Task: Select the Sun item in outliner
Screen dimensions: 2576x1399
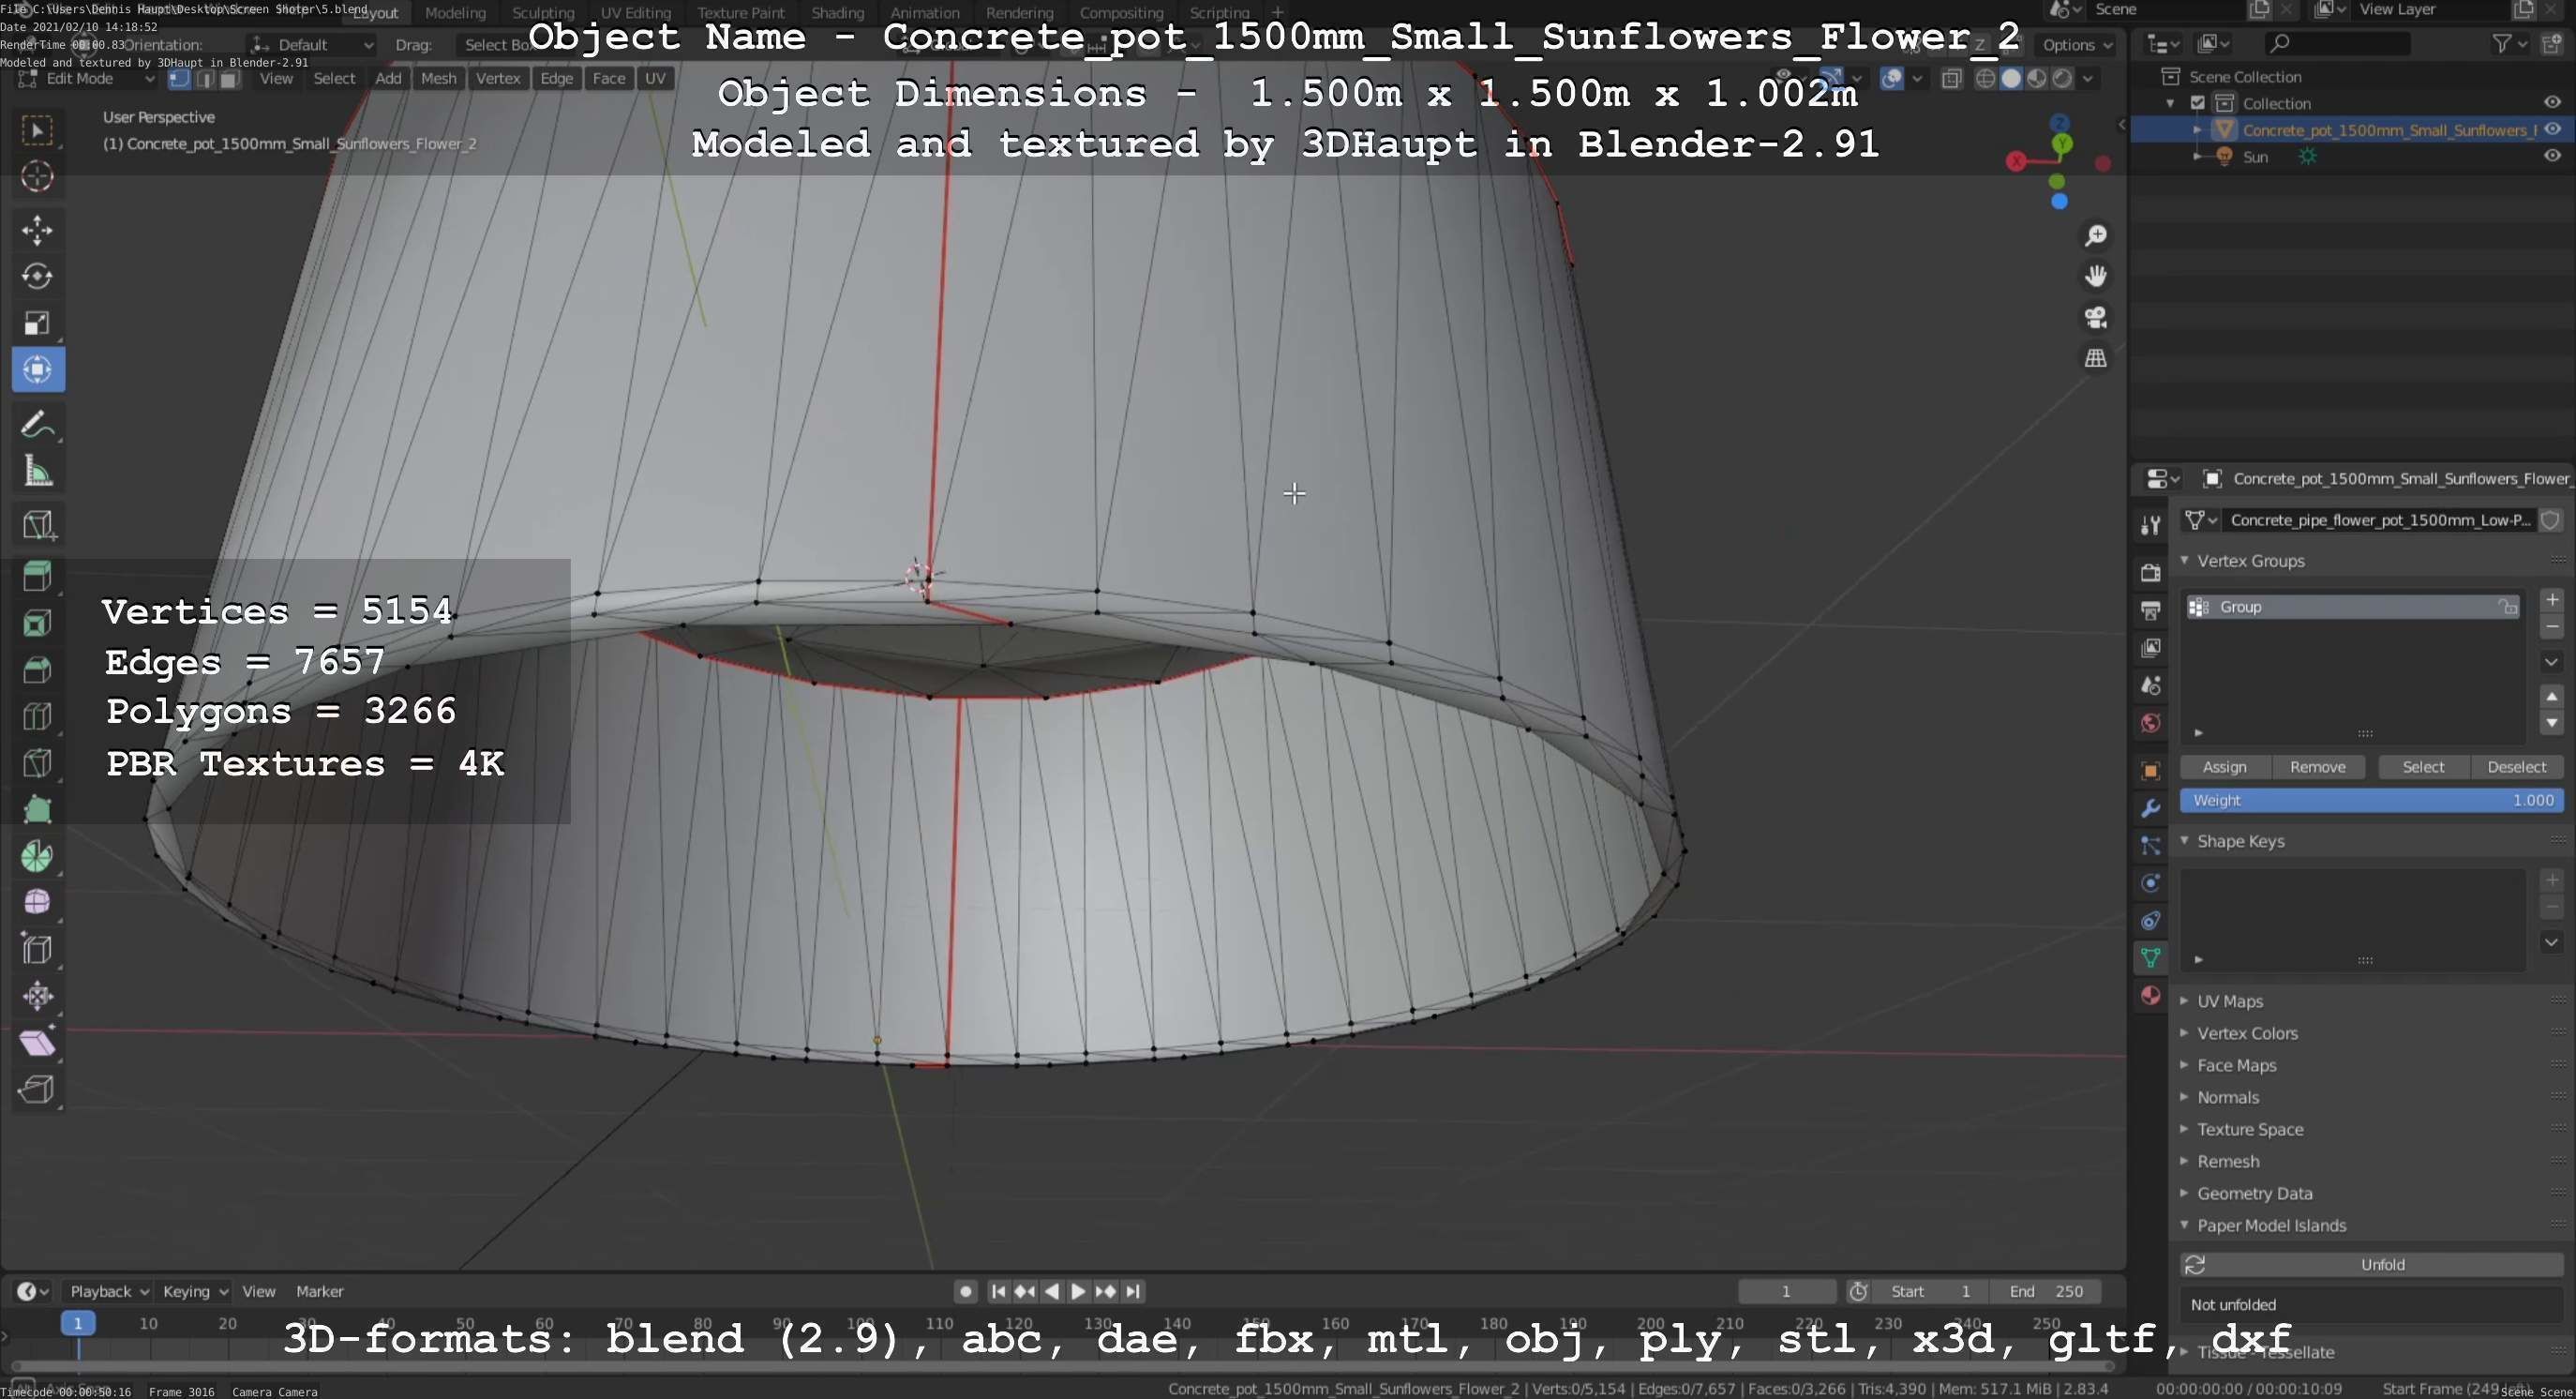Action: click(2255, 157)
